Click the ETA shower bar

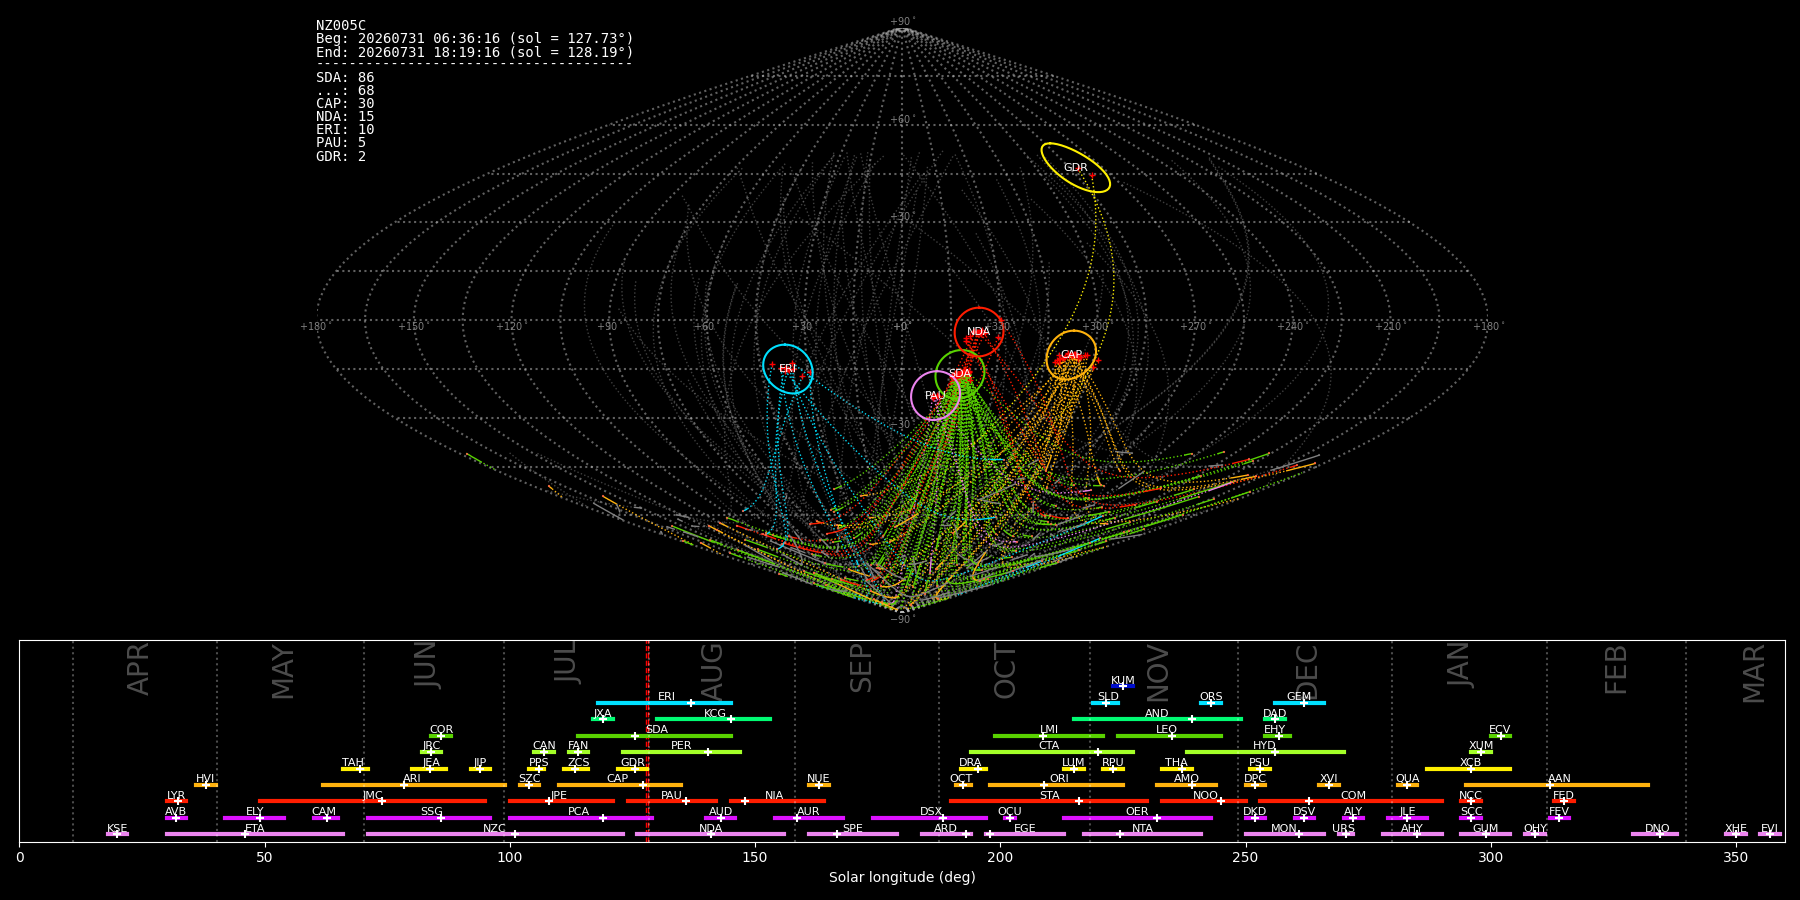[x=255, y=834]
